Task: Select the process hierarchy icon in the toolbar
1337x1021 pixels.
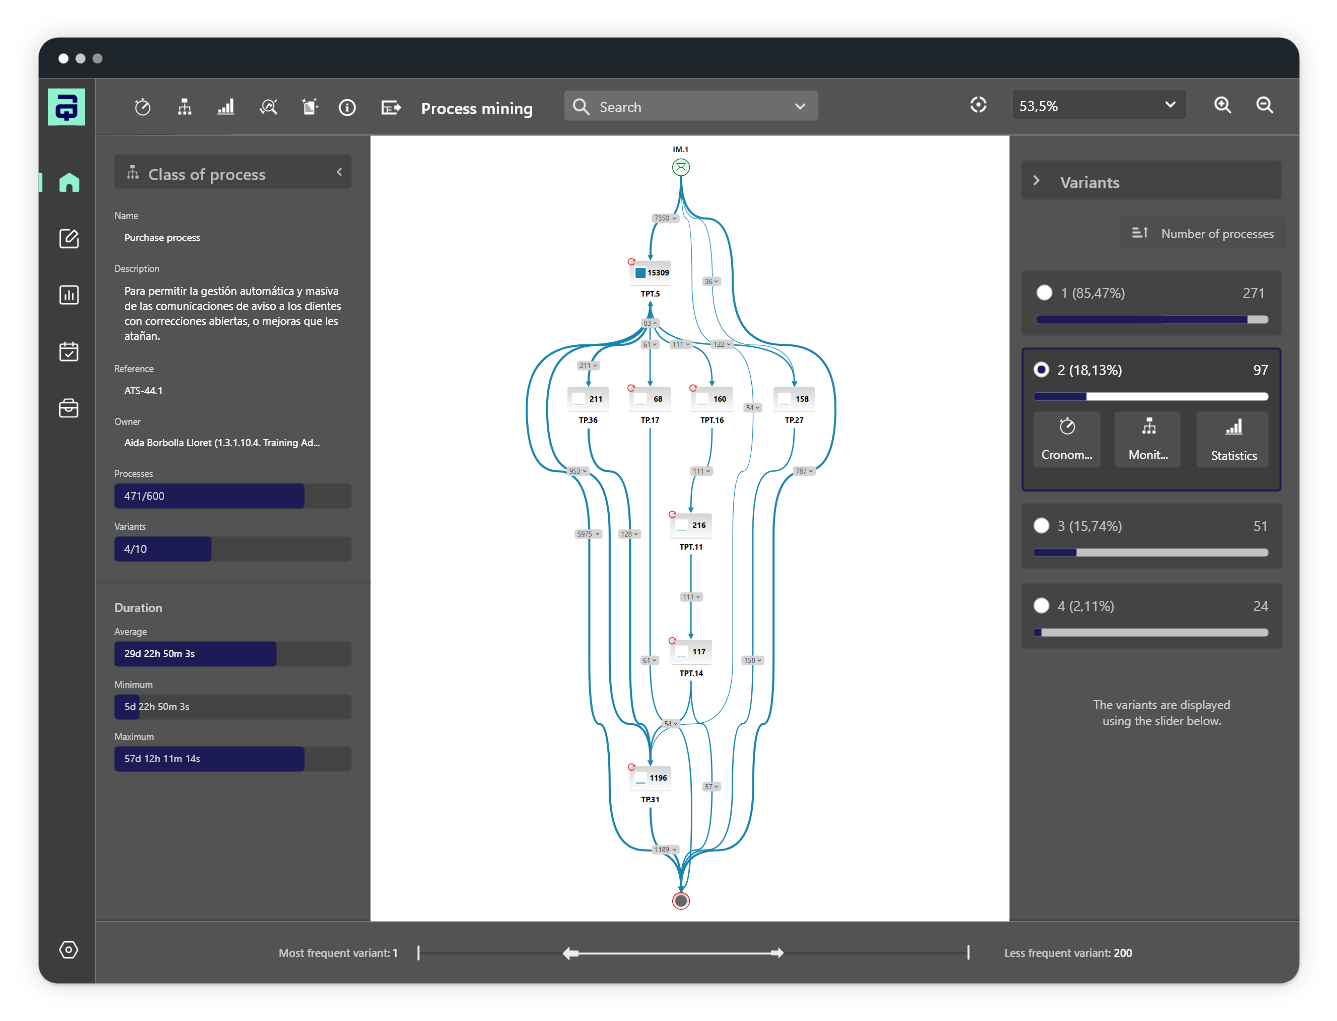Action: tap(184, 106)
